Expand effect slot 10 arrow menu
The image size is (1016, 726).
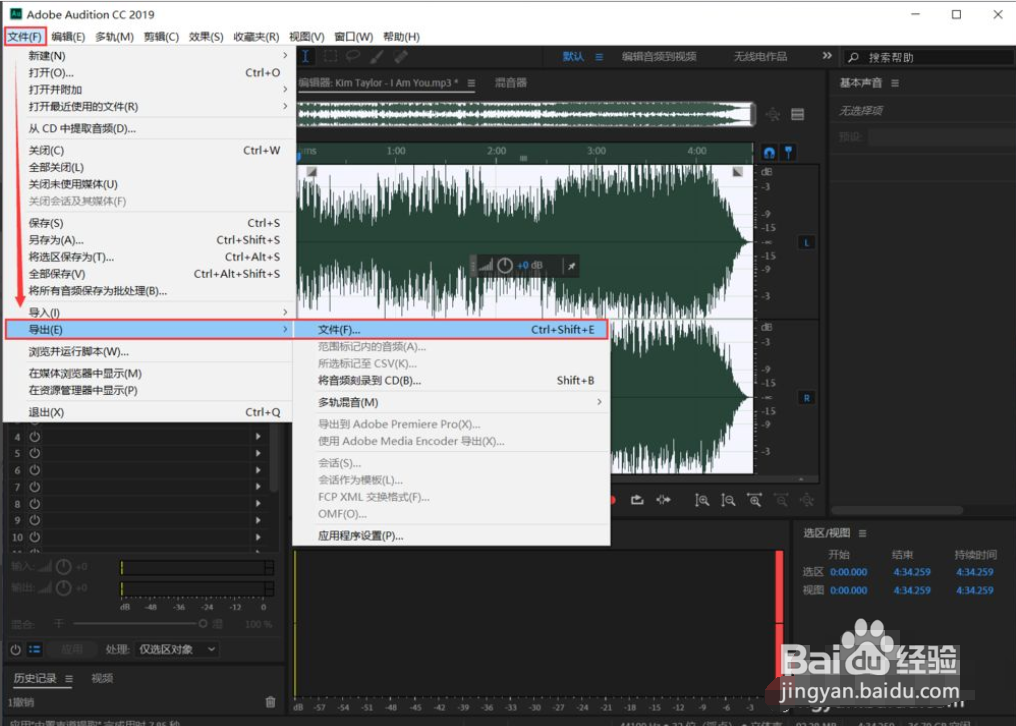tap(258, 537)
